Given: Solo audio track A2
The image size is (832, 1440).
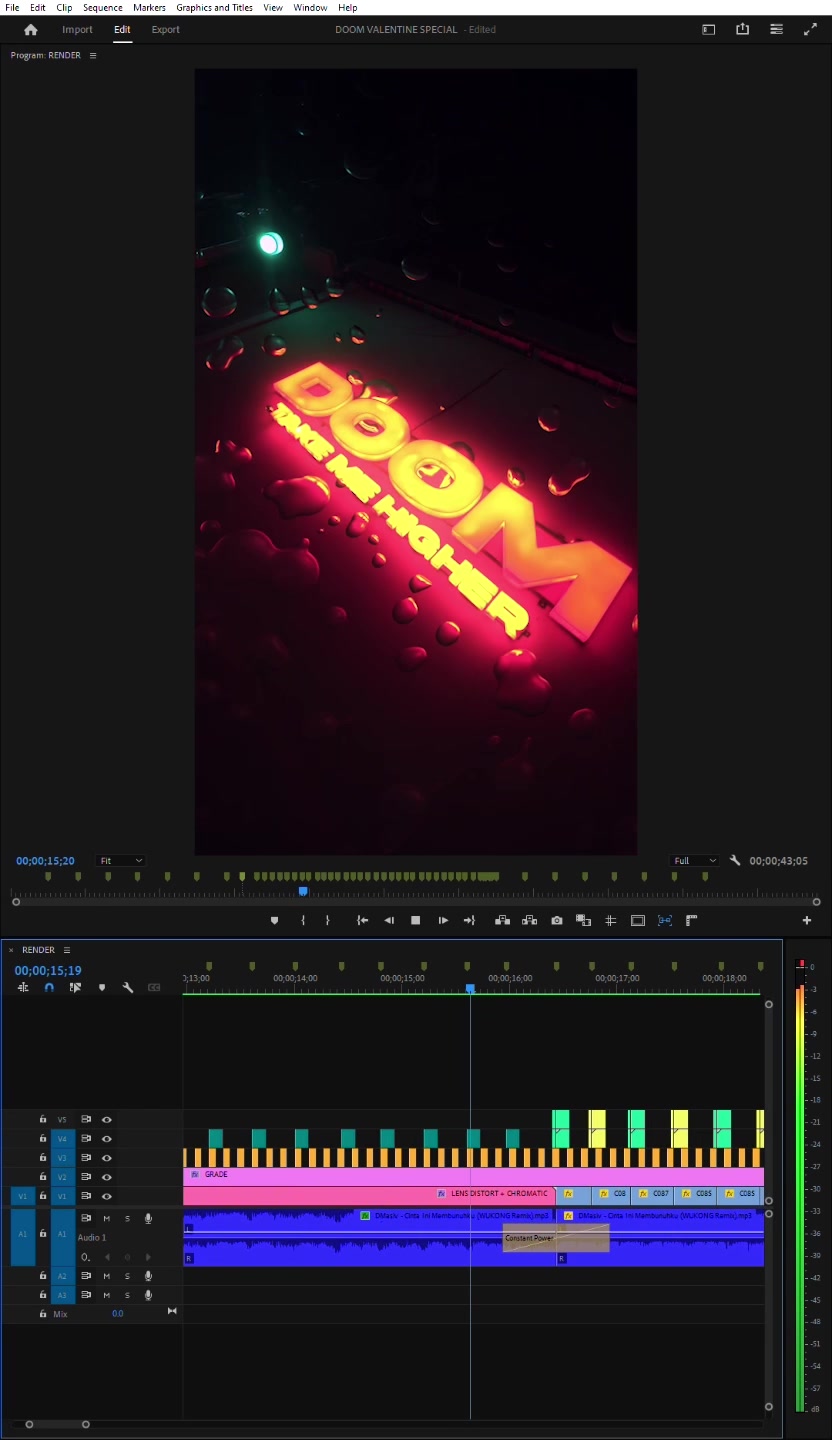Looking at the screenshot, I should click(127, 1277).
